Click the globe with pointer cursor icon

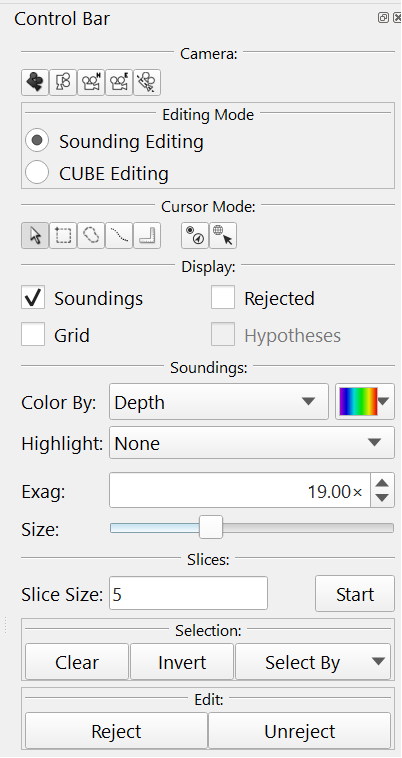pos(223,235)
